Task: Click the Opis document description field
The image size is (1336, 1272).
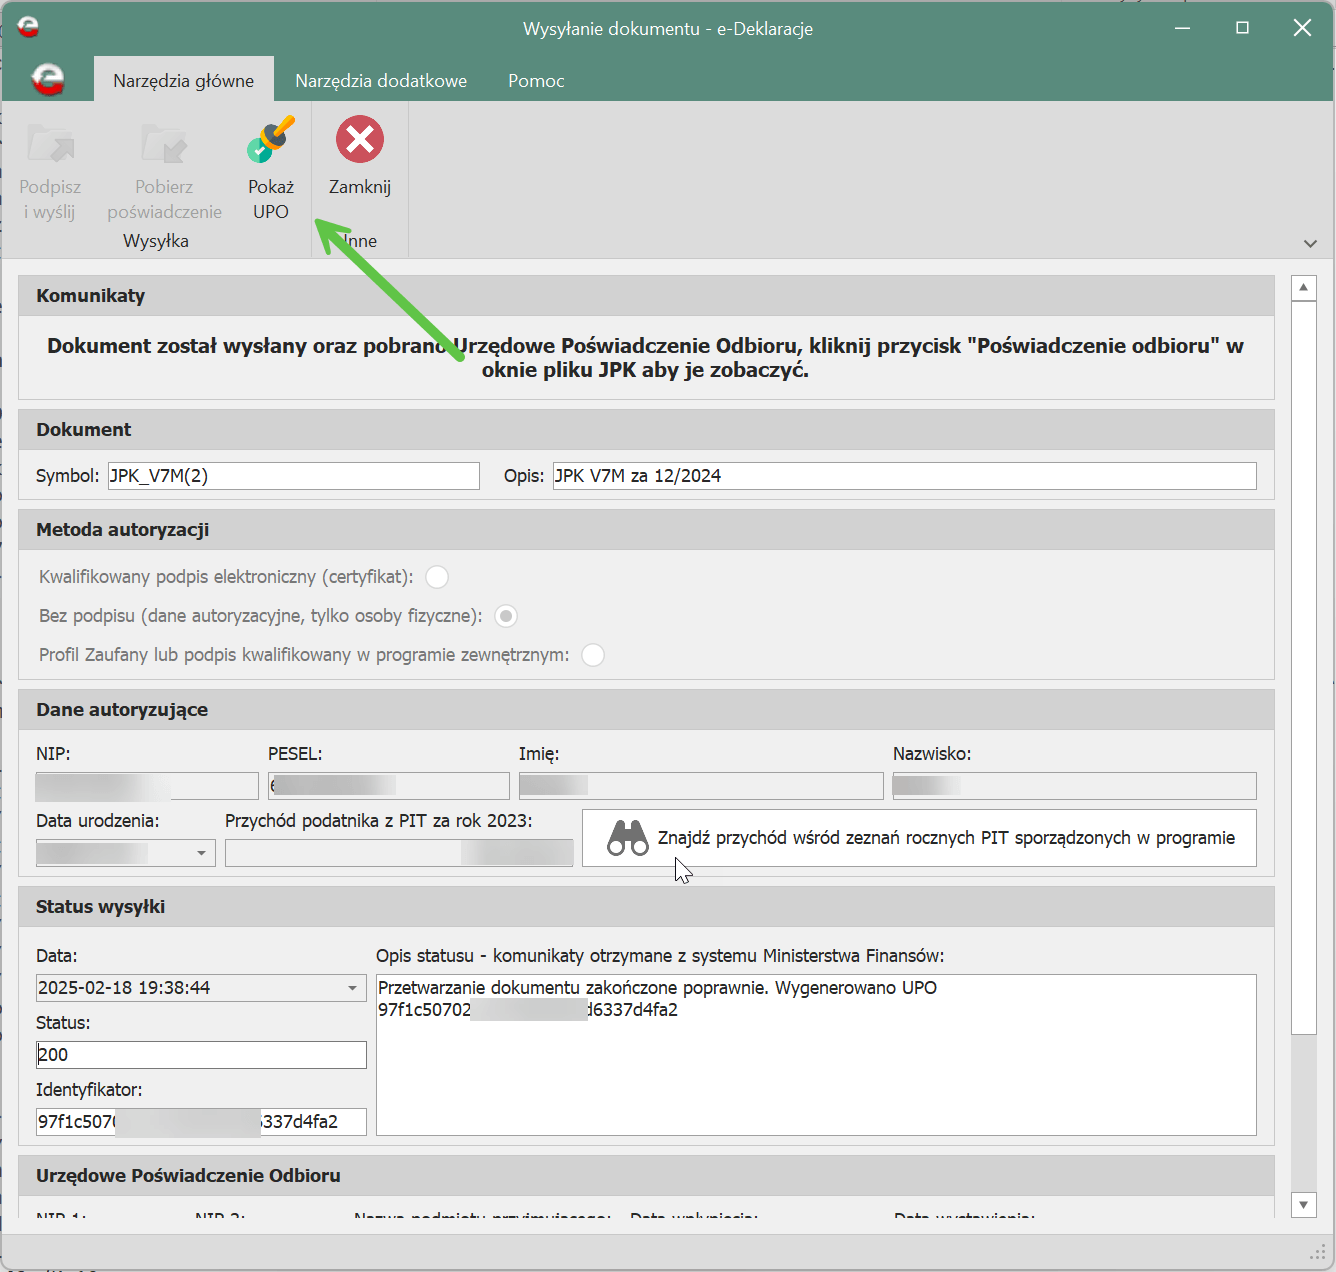Action: 904,476
